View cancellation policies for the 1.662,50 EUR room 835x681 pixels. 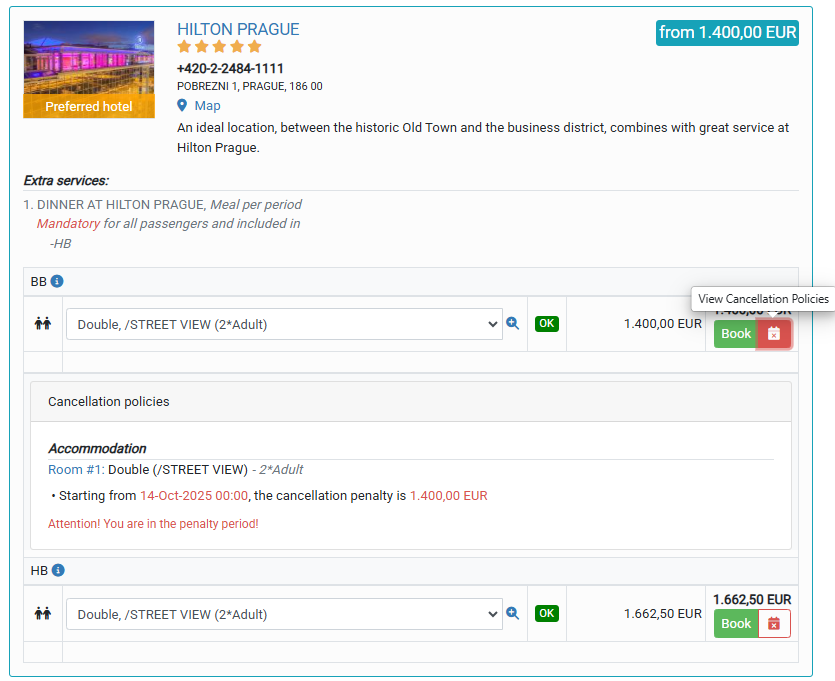774,623
